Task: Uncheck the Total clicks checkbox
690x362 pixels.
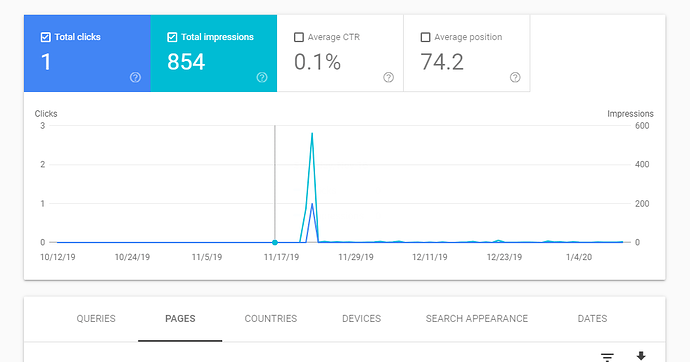Action: [45, 37]
